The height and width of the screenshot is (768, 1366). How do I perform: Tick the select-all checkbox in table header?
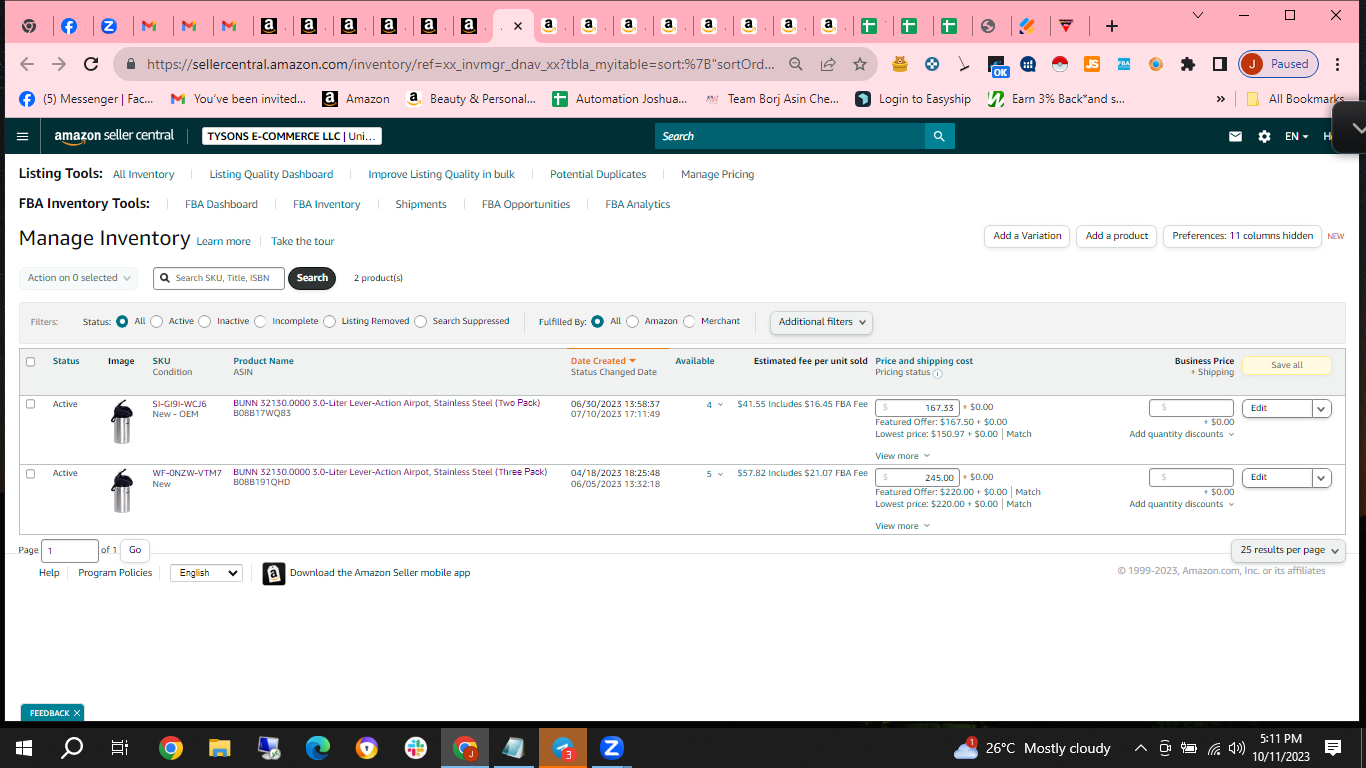(x=30, y=362)
